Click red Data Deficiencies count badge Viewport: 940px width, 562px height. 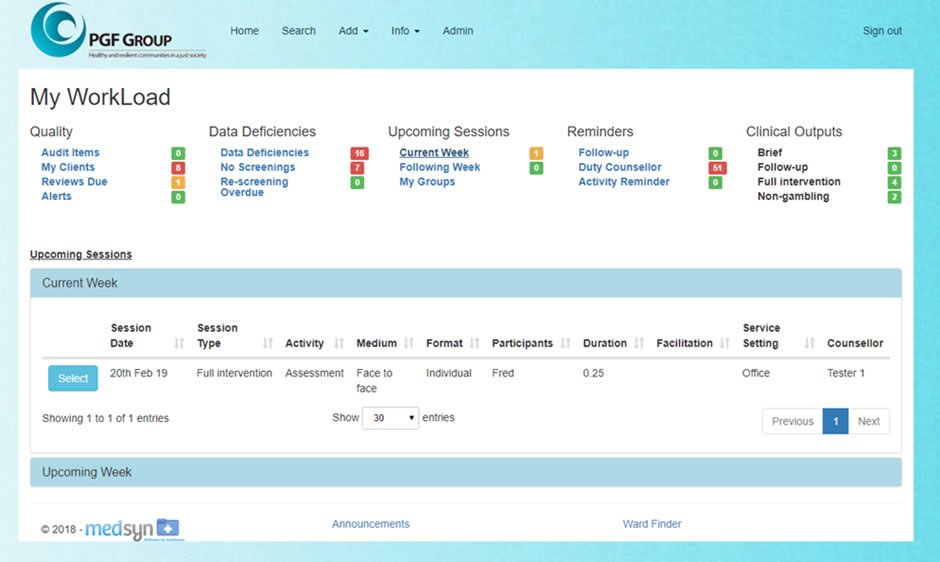pyautogui.click(x=359, y=153)
